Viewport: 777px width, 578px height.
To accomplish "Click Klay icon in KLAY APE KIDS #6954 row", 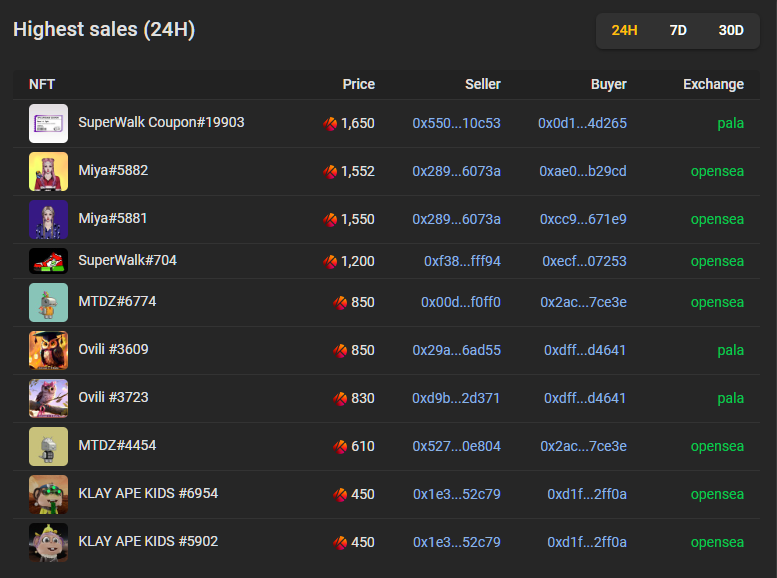I will point(340,495).
